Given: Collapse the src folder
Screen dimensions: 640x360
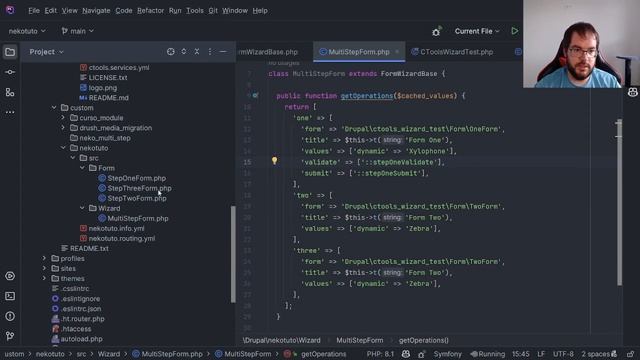Looking at the screenshot, I should pyautogui.click(x=73, y=158).
